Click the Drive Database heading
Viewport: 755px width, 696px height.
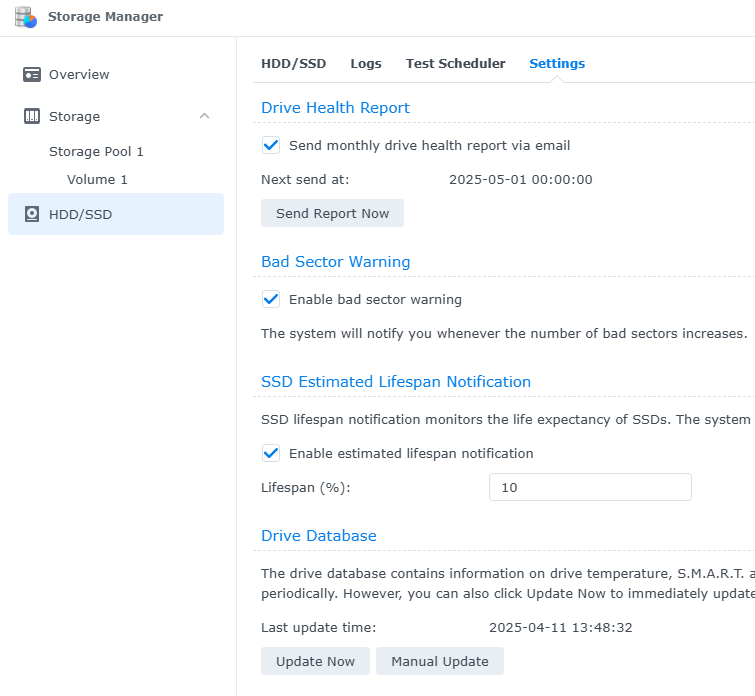(x=319, y=536)
